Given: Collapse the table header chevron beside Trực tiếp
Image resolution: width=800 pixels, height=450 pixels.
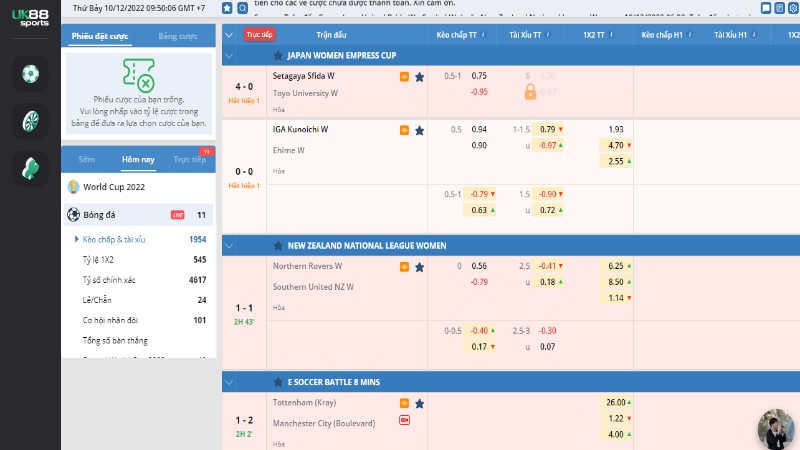Looking at the screenshot, I should pyautogui.click(x=229, y=35).
